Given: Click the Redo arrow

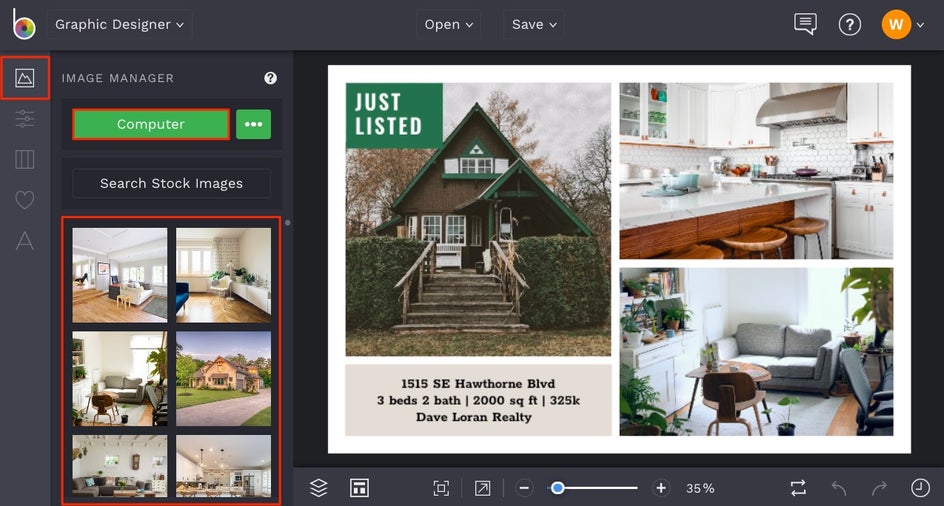Looking at the screenshot, I should [x=880, y=488].
